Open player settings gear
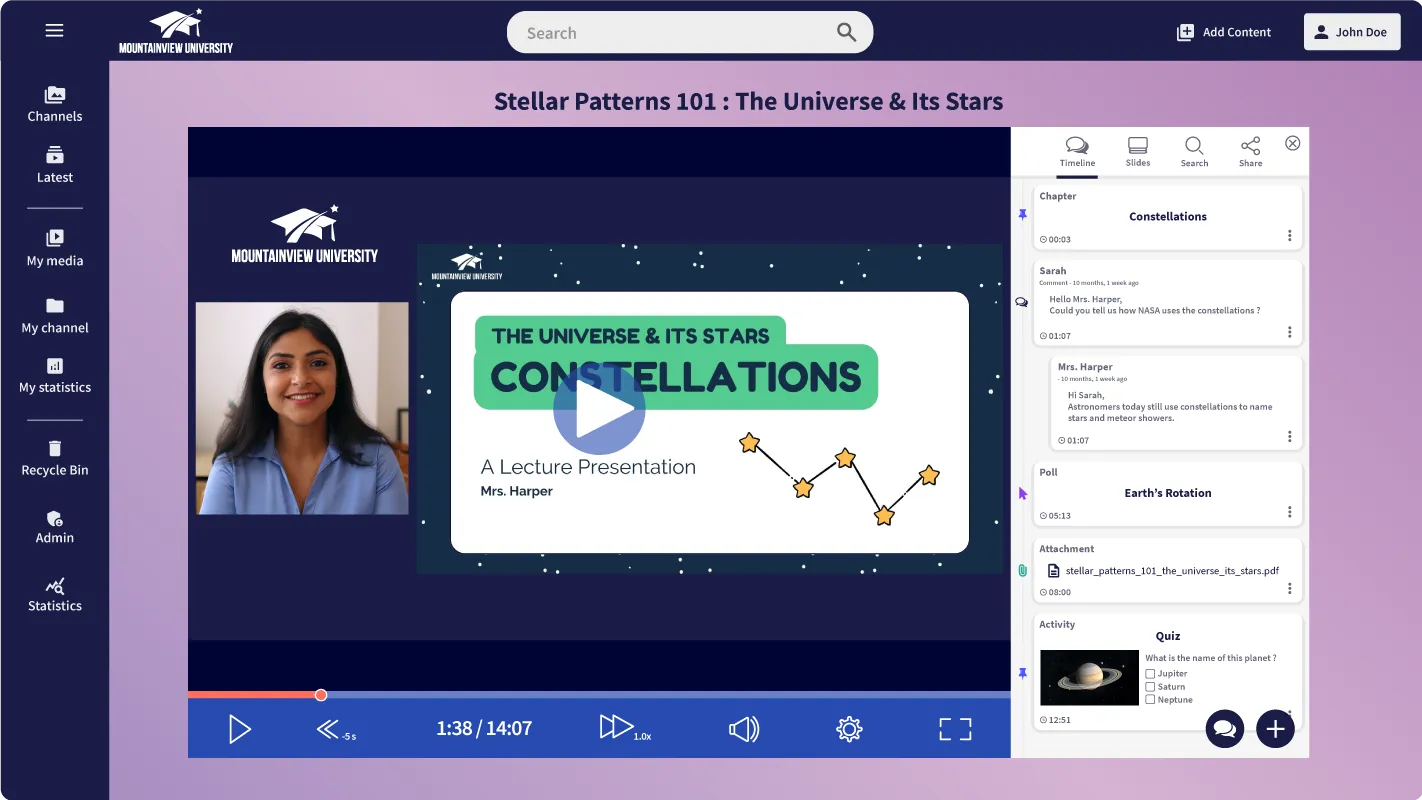1422x800 pixels. pos(849,729)
